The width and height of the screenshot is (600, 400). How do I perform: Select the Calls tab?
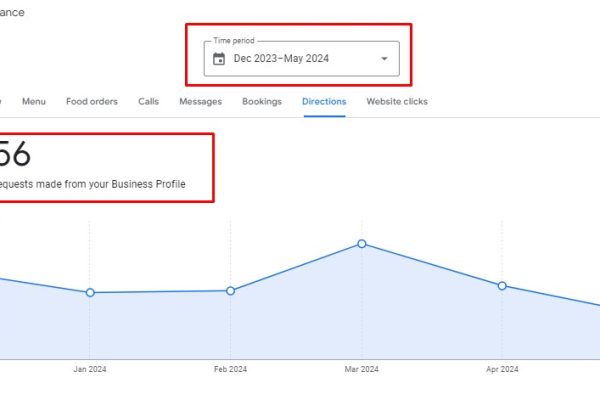point(148,101)
